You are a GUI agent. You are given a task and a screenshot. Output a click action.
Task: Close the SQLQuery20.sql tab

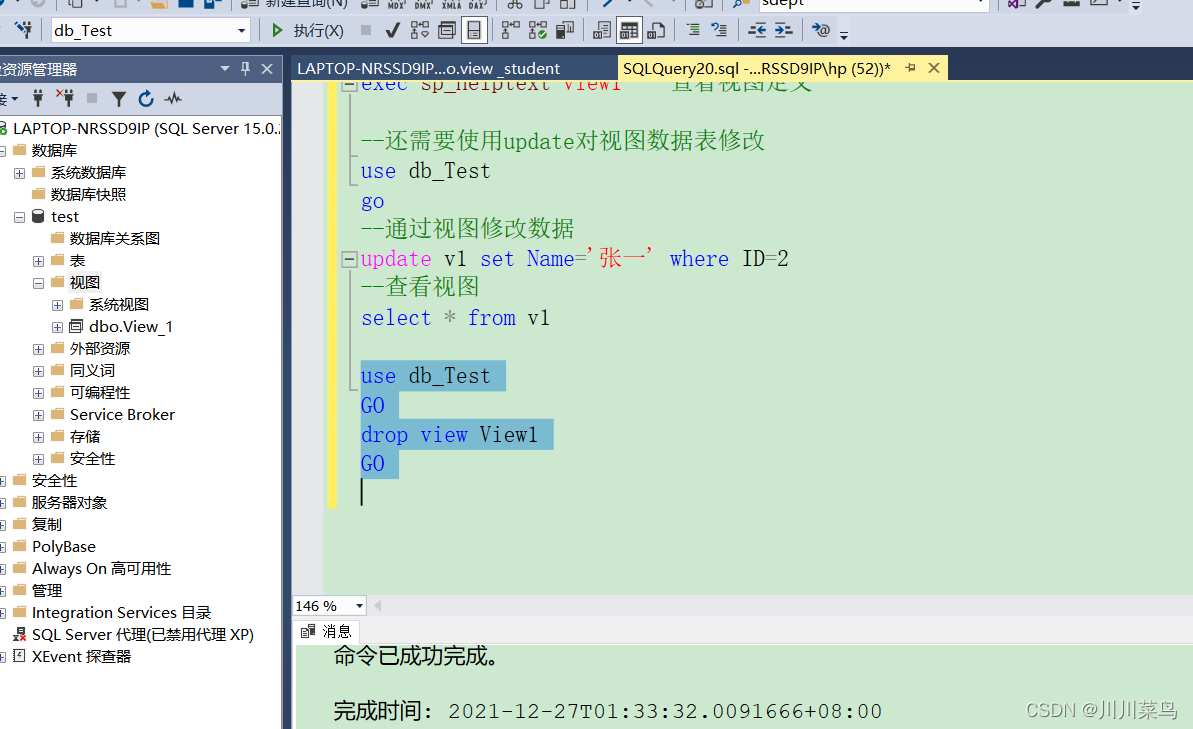[934, 68]
